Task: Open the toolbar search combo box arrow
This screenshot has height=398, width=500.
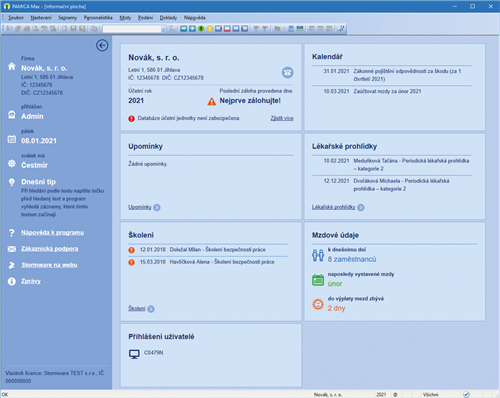Action: pyautogui.click(x=163, y=29)
